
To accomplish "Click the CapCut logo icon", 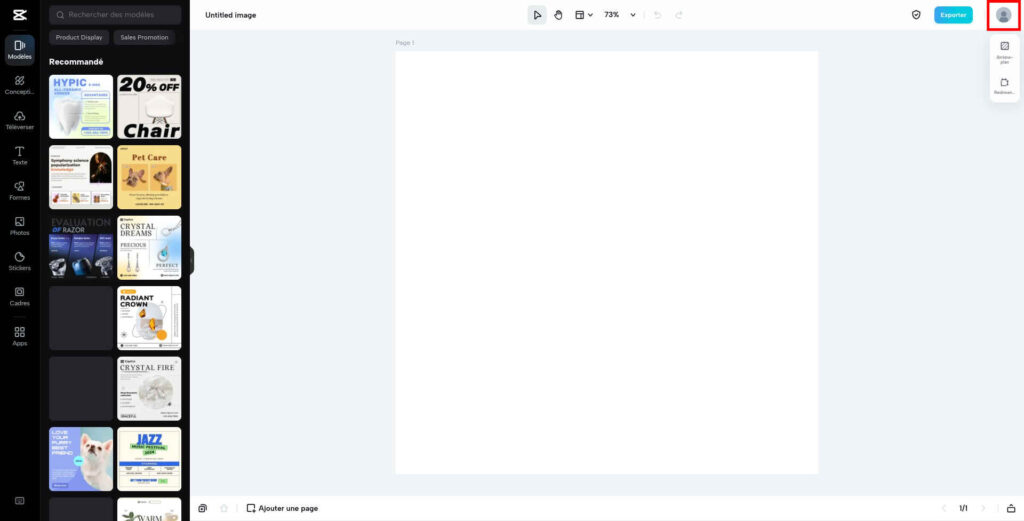I will click(x=20, y=15).
